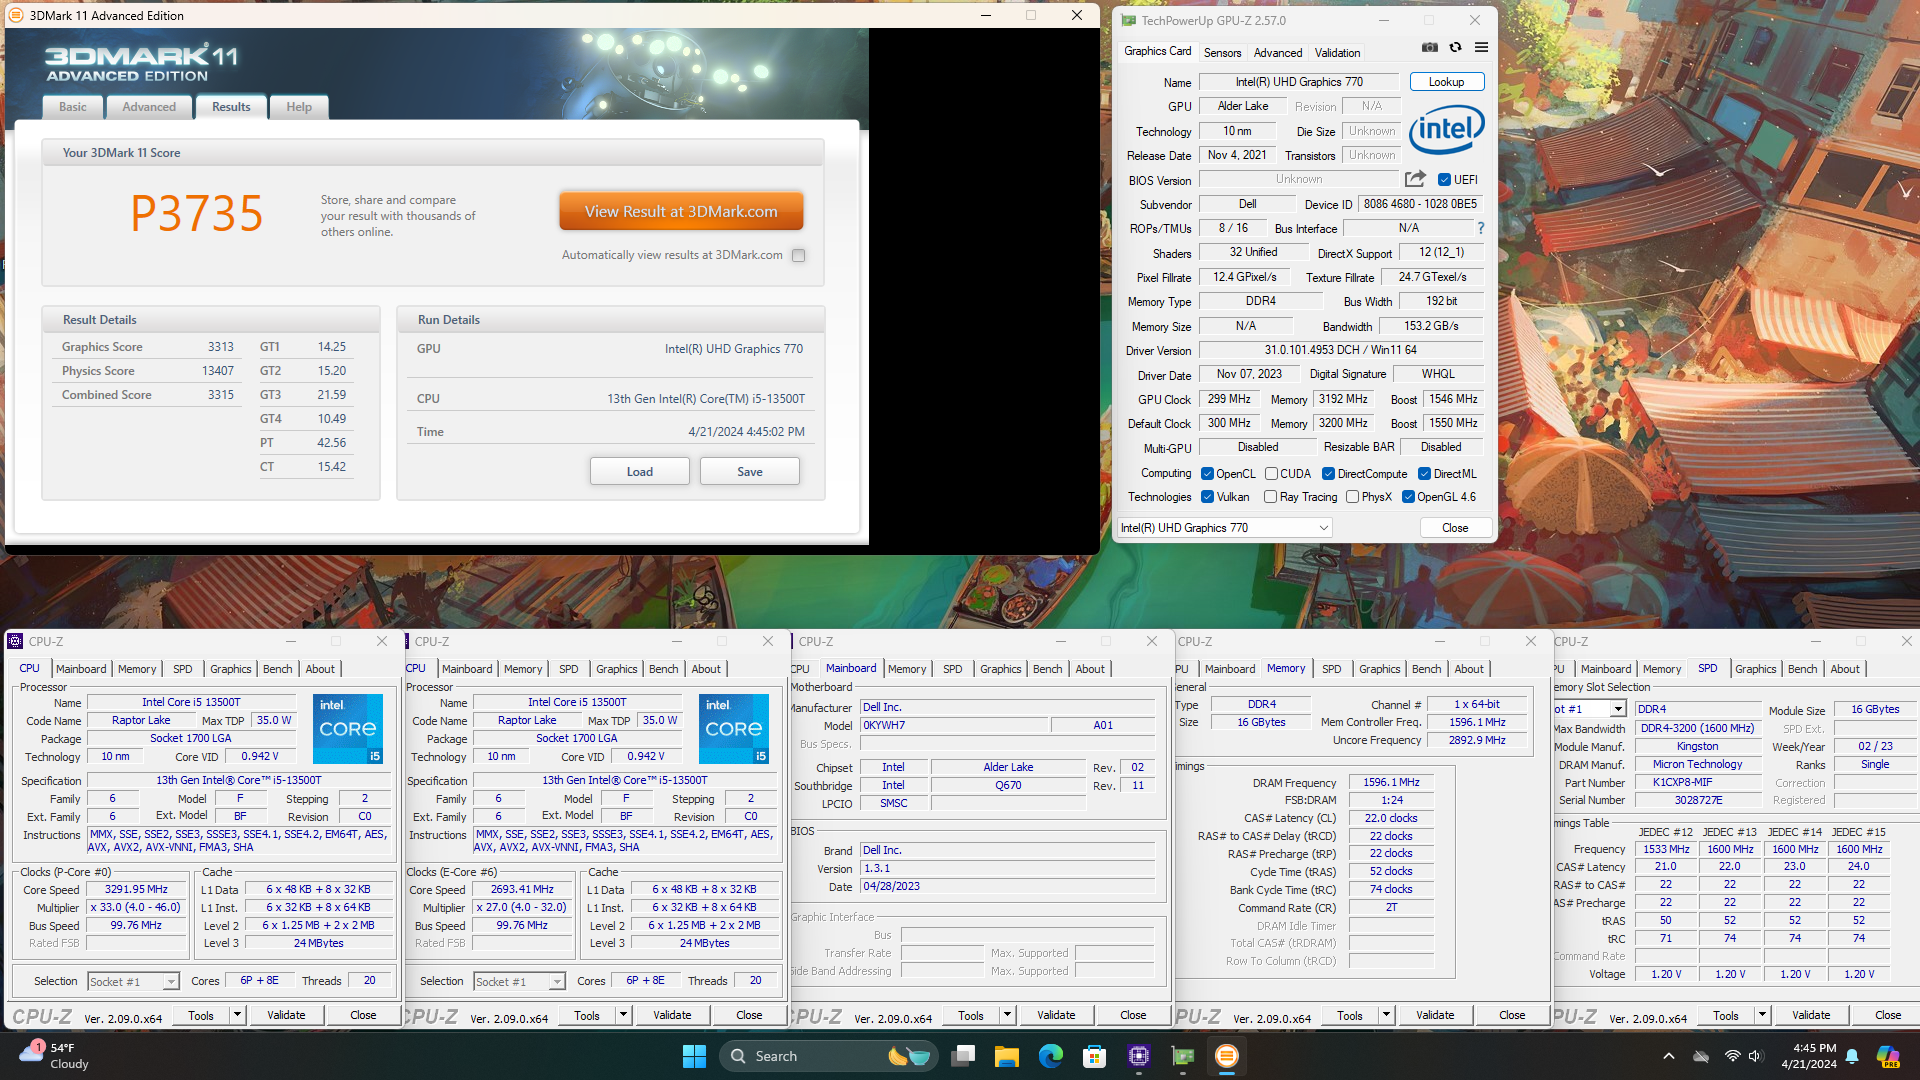Open Bench tab in first CPU-Z window
Viewport: 1920px width, 1080px height.
pos(278,669)
